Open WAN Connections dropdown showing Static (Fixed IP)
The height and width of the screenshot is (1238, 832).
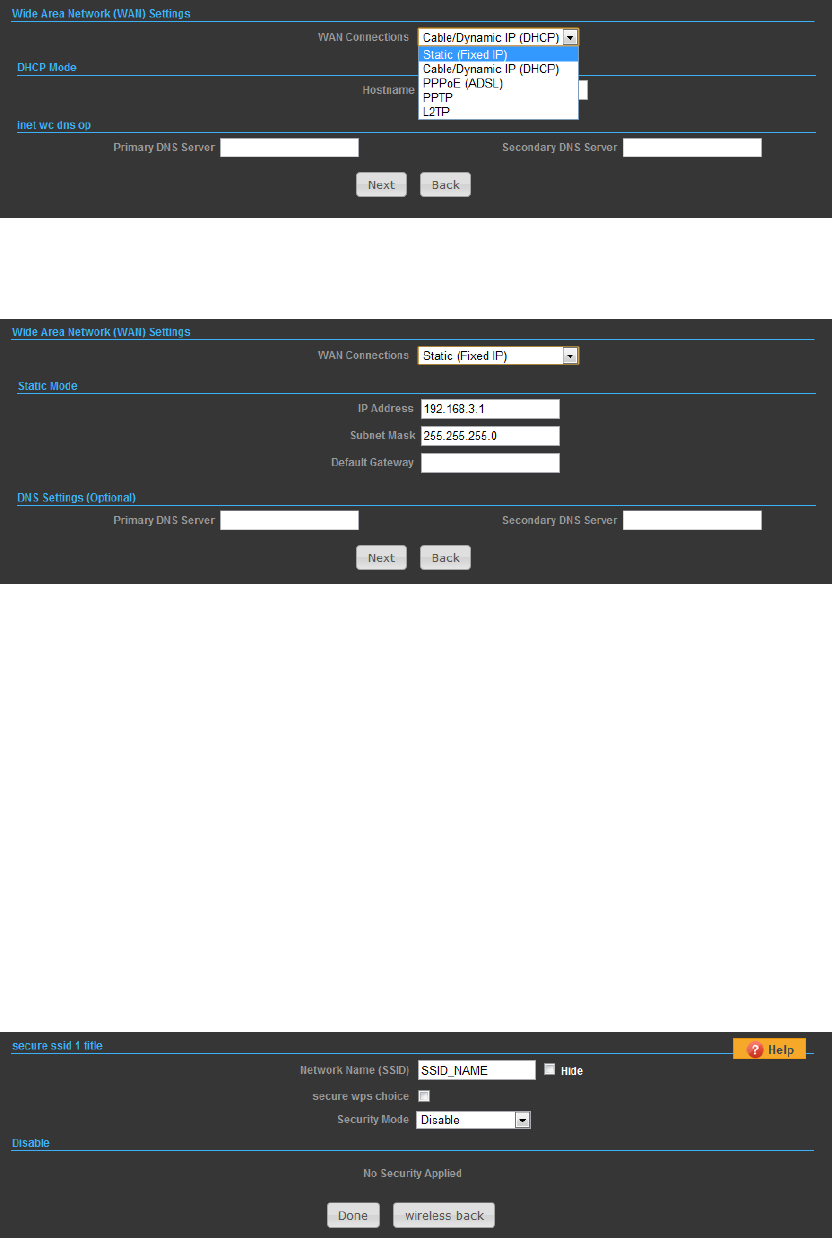click(498, 355)
